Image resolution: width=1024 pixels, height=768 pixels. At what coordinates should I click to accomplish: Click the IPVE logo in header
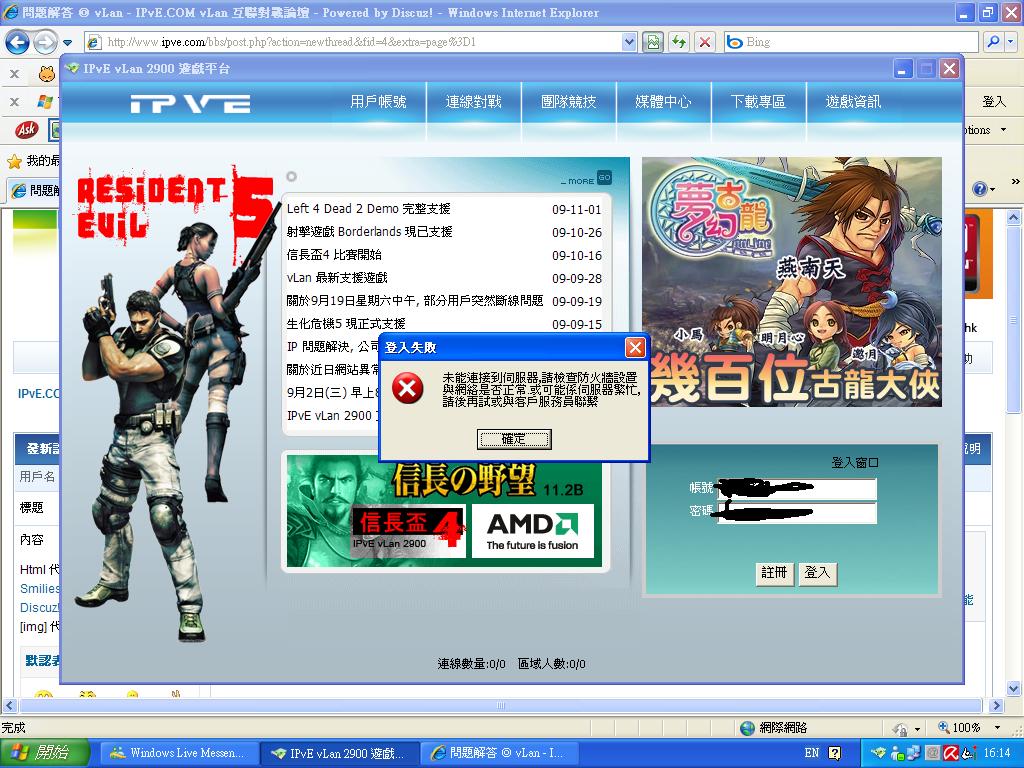pos(190,104)
